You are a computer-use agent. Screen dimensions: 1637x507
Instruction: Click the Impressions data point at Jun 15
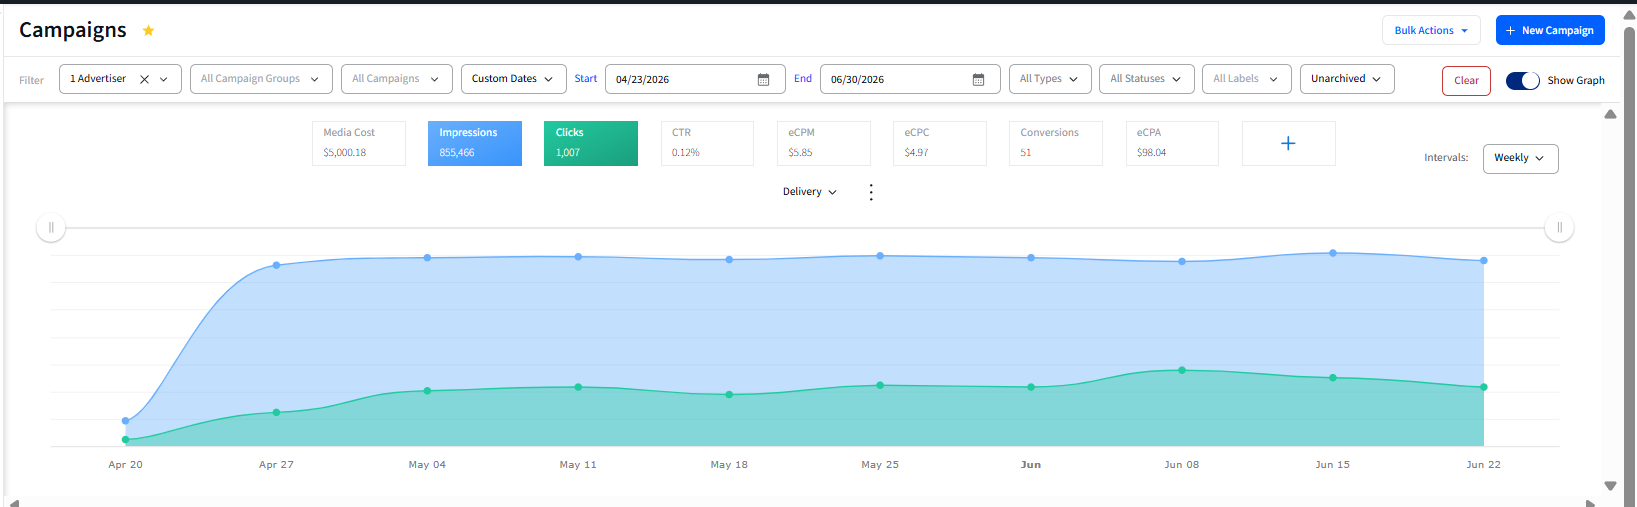(x=1333, y=253)
